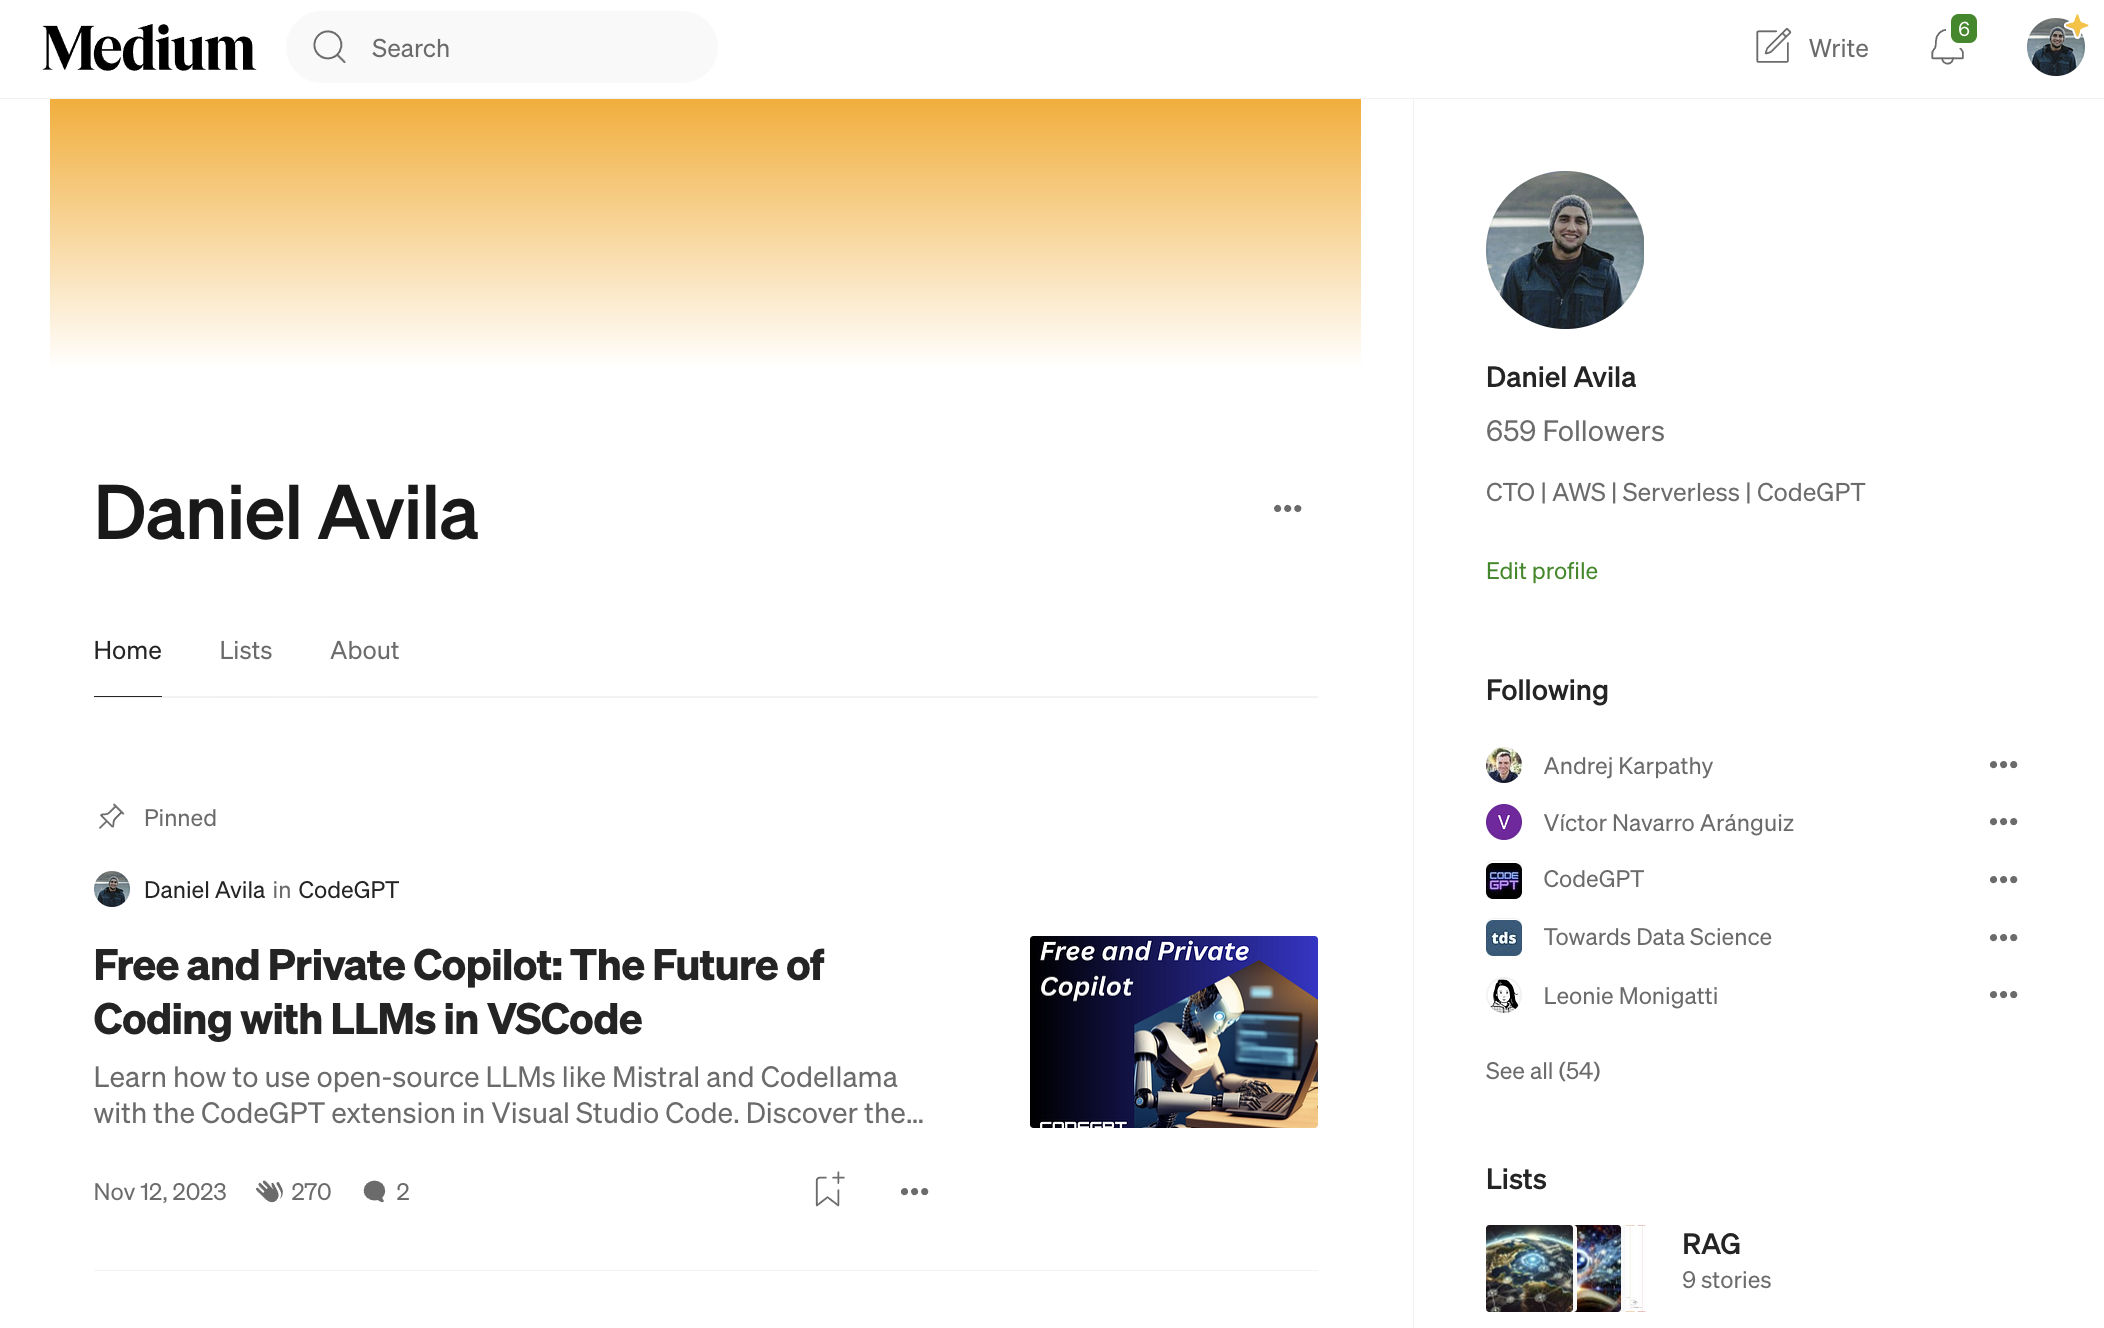Open the notifications bell
This screenshot has width=2104, height=1328.
[x=1947, y=48]
